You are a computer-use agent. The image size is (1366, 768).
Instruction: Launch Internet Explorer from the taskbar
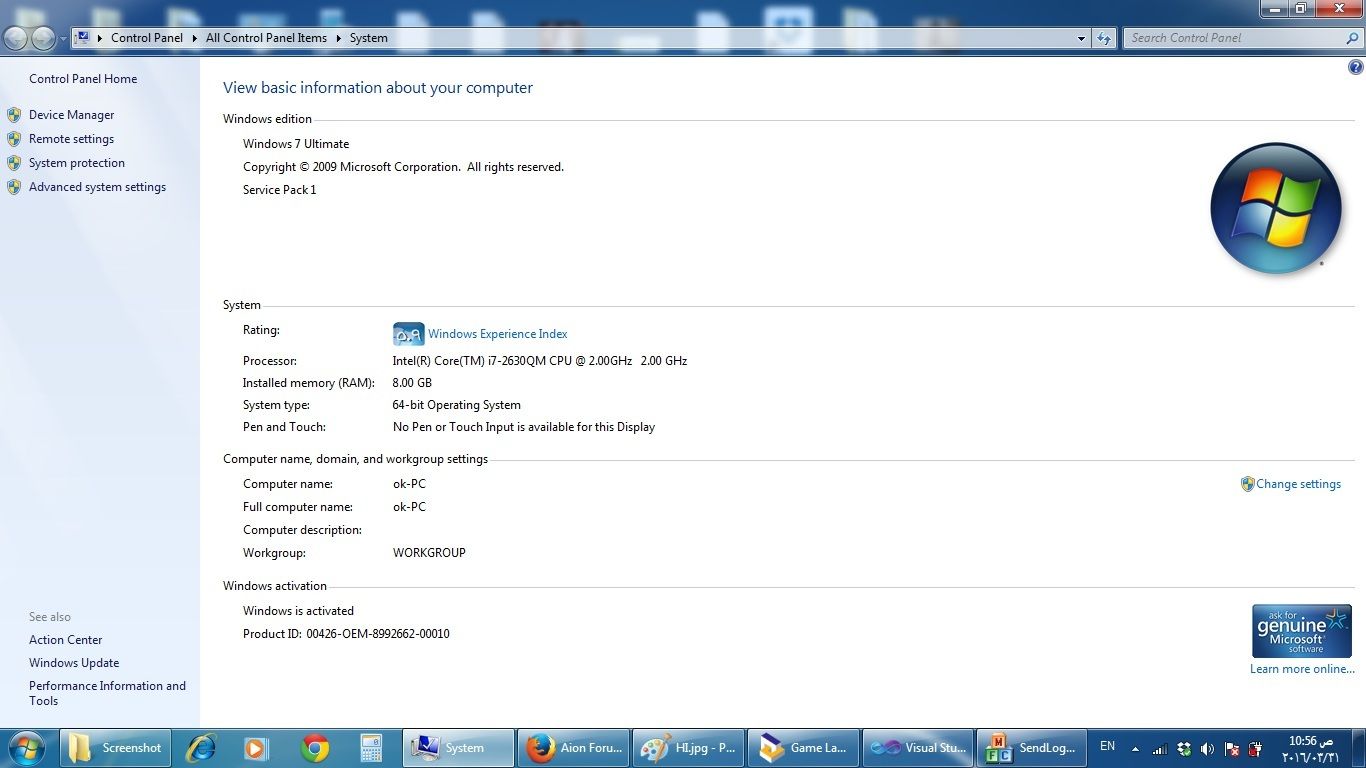coord(201,748)
